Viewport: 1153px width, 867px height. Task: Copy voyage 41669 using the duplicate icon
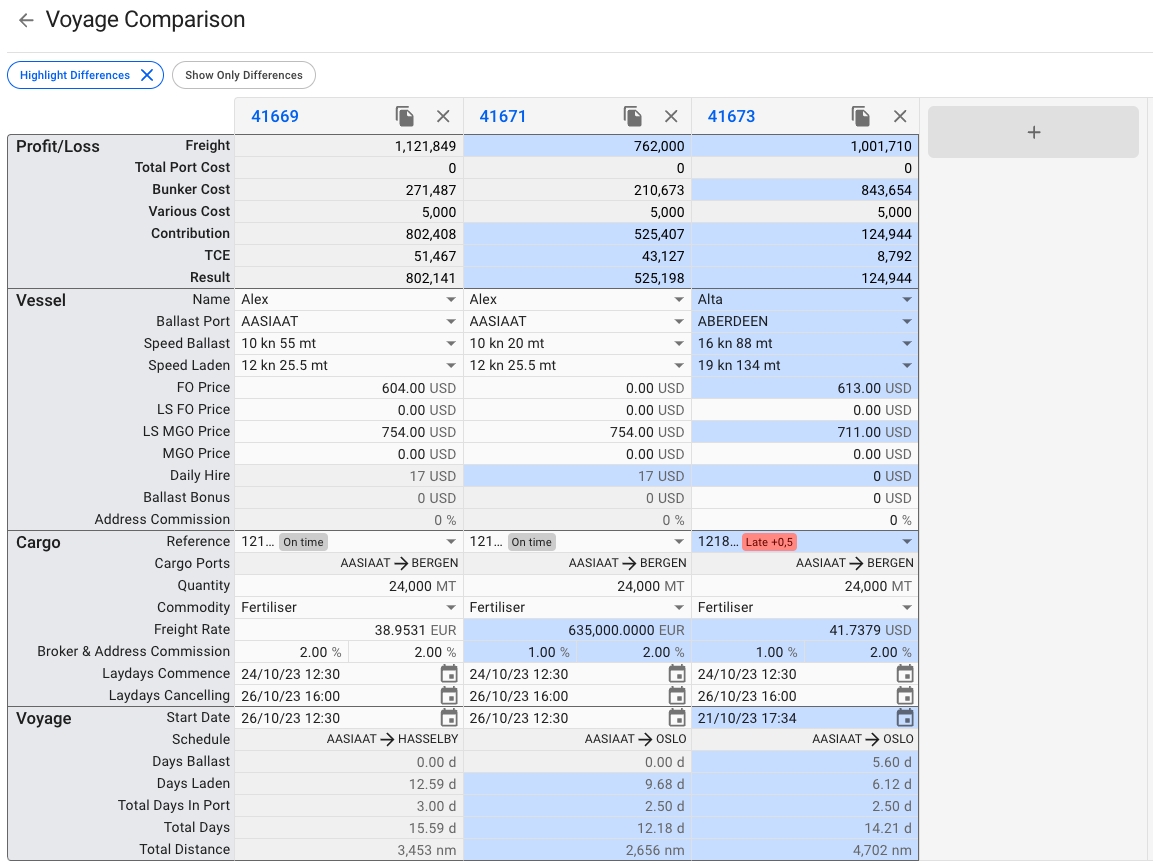click(x=405, y=116)
